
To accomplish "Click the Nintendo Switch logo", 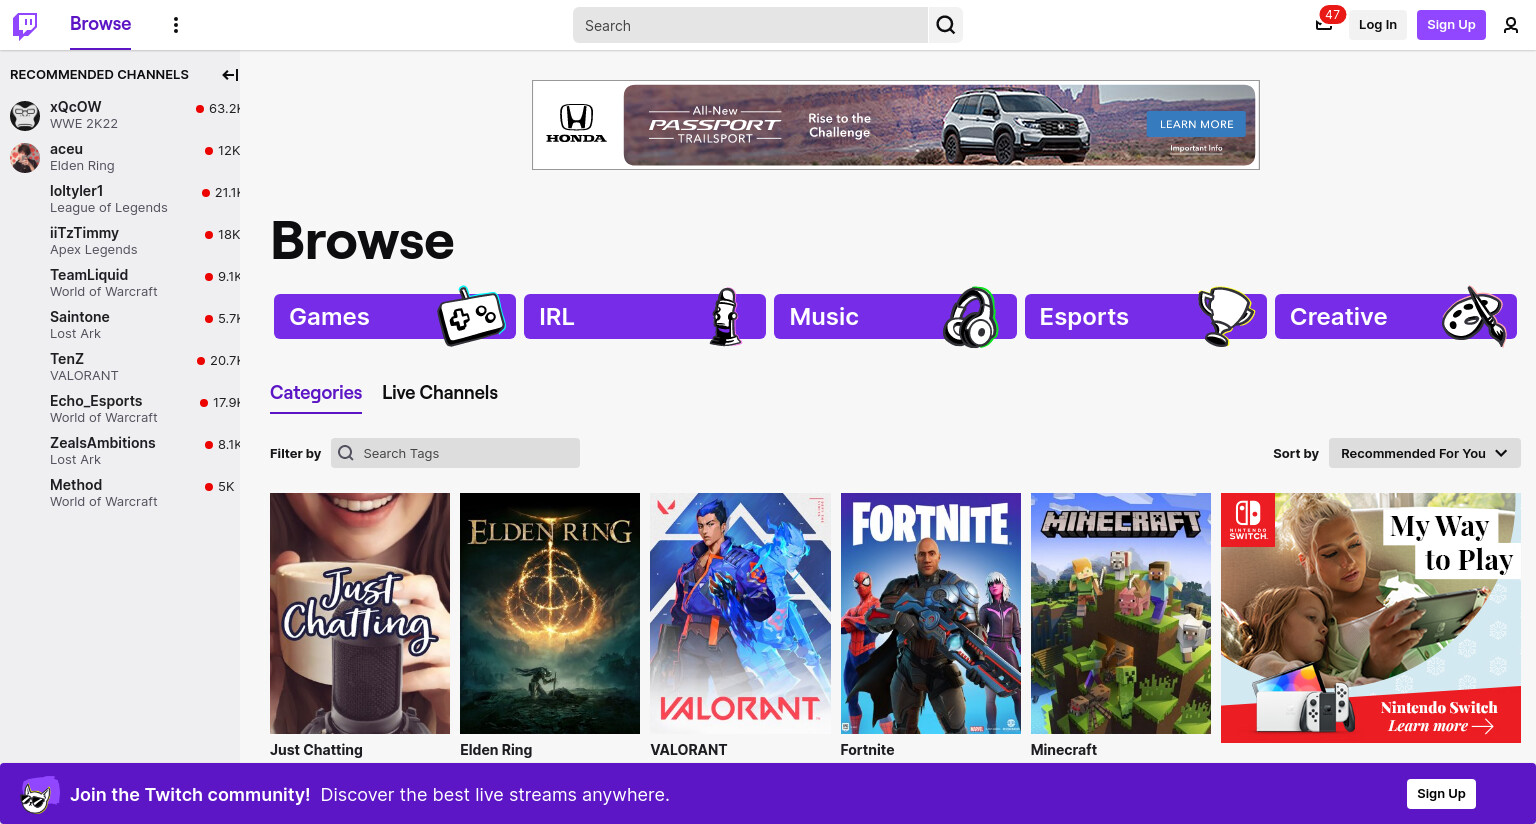I will (1248, 519).
